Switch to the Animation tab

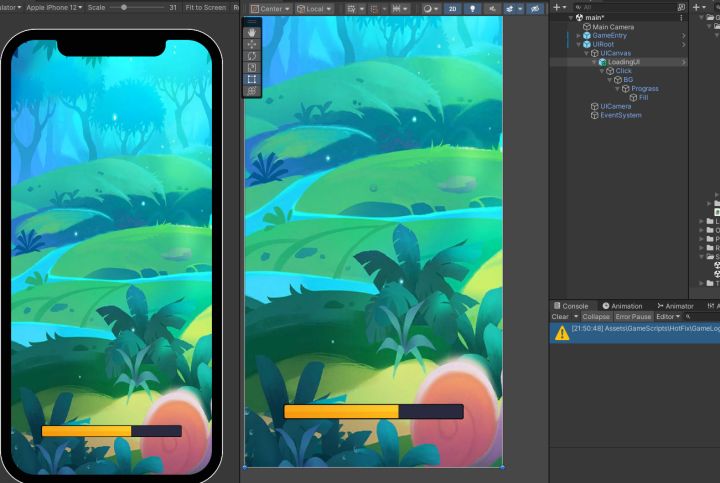622,306
